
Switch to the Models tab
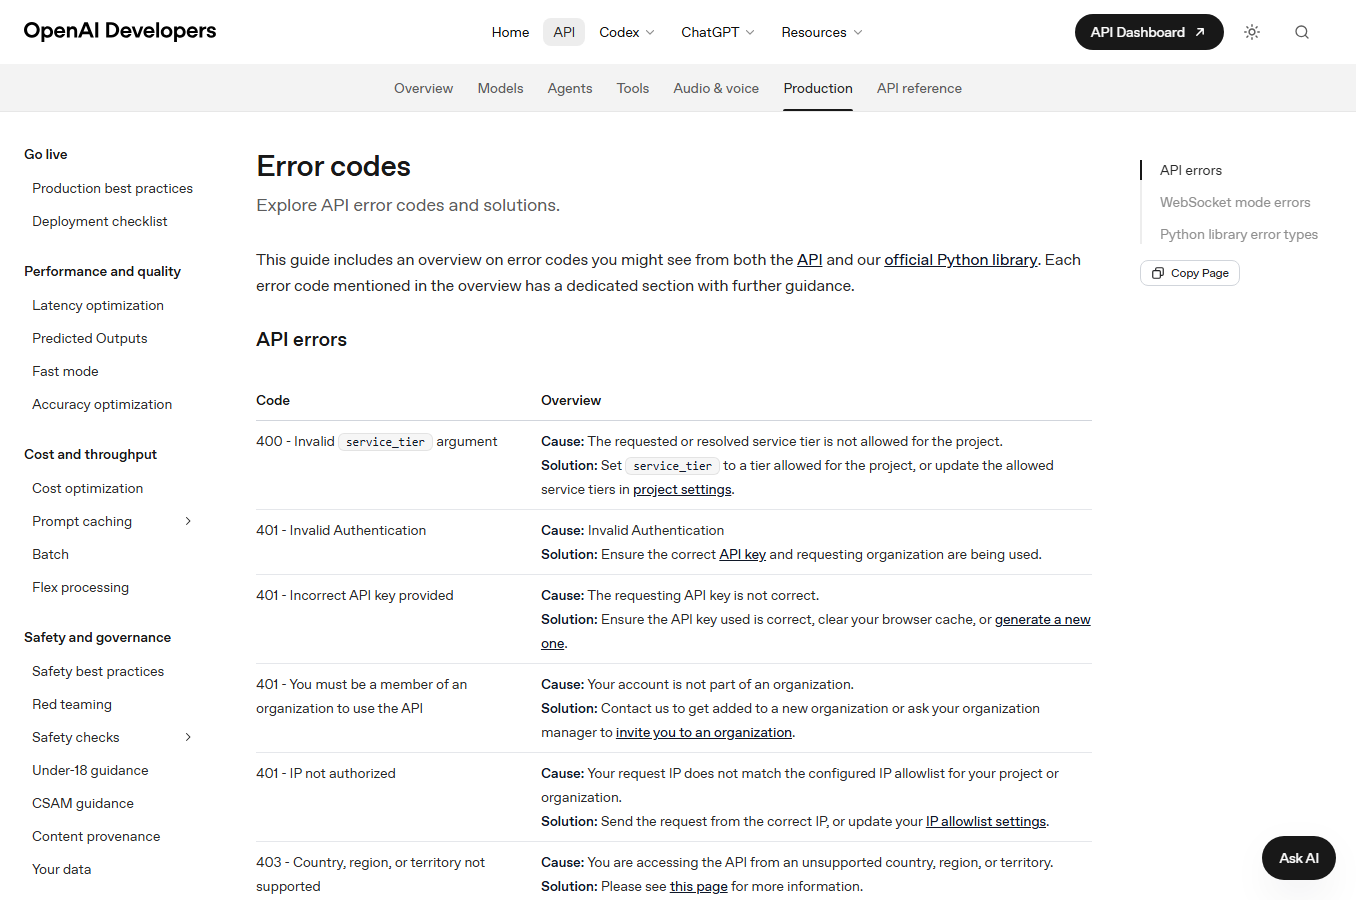coord(500,88)
